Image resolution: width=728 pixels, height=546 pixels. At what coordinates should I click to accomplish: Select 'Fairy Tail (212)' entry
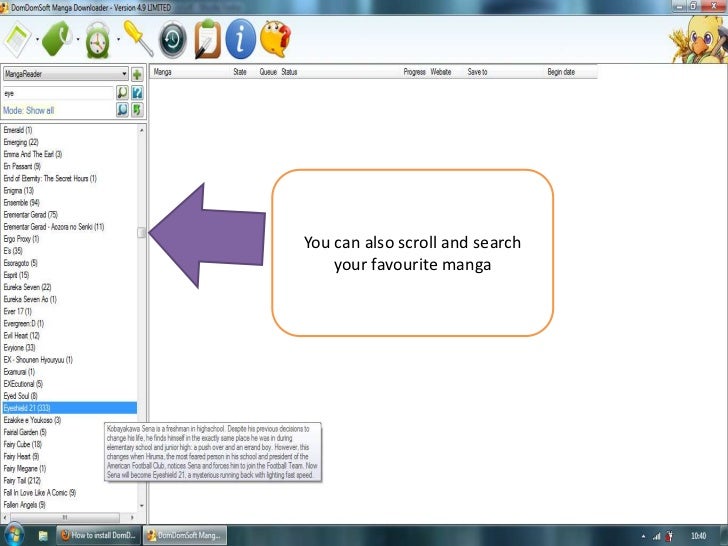click(x=22, y=480)
